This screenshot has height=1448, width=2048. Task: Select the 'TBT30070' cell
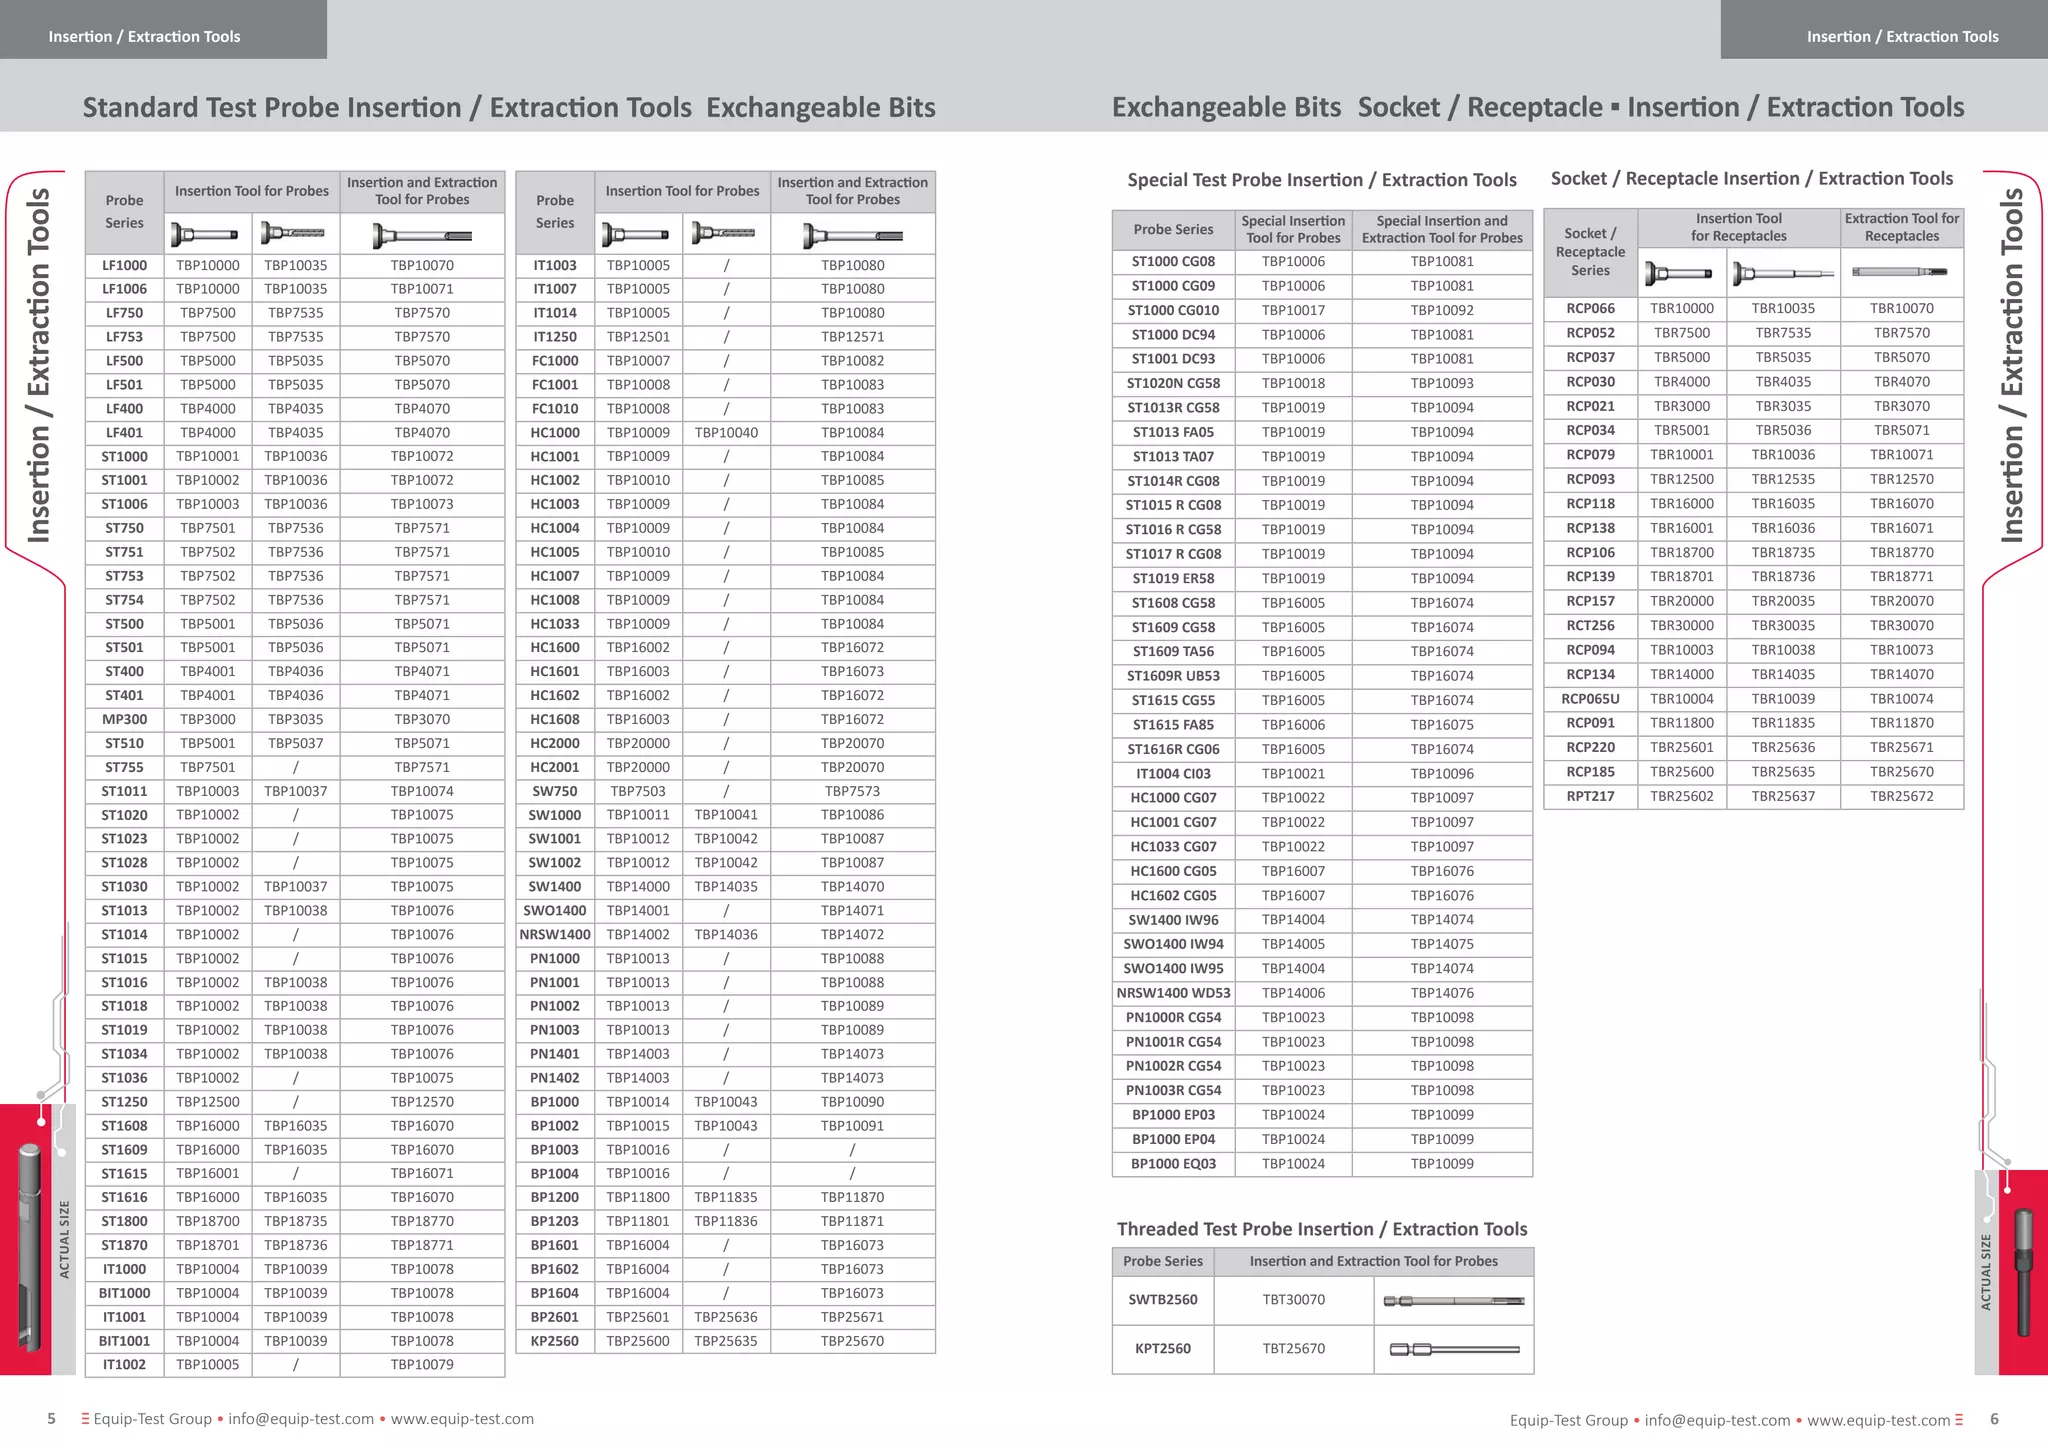click(x=1294, y=1300)
